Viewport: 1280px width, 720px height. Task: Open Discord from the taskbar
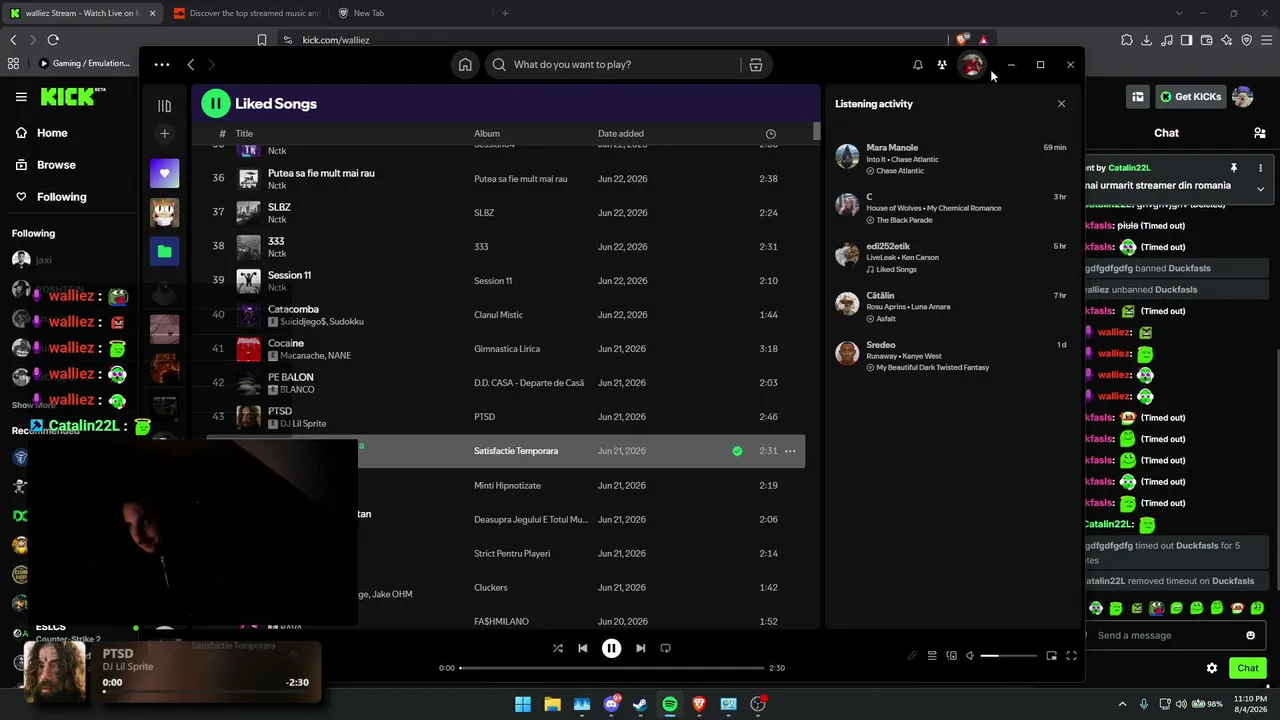(x=611, y=704)
